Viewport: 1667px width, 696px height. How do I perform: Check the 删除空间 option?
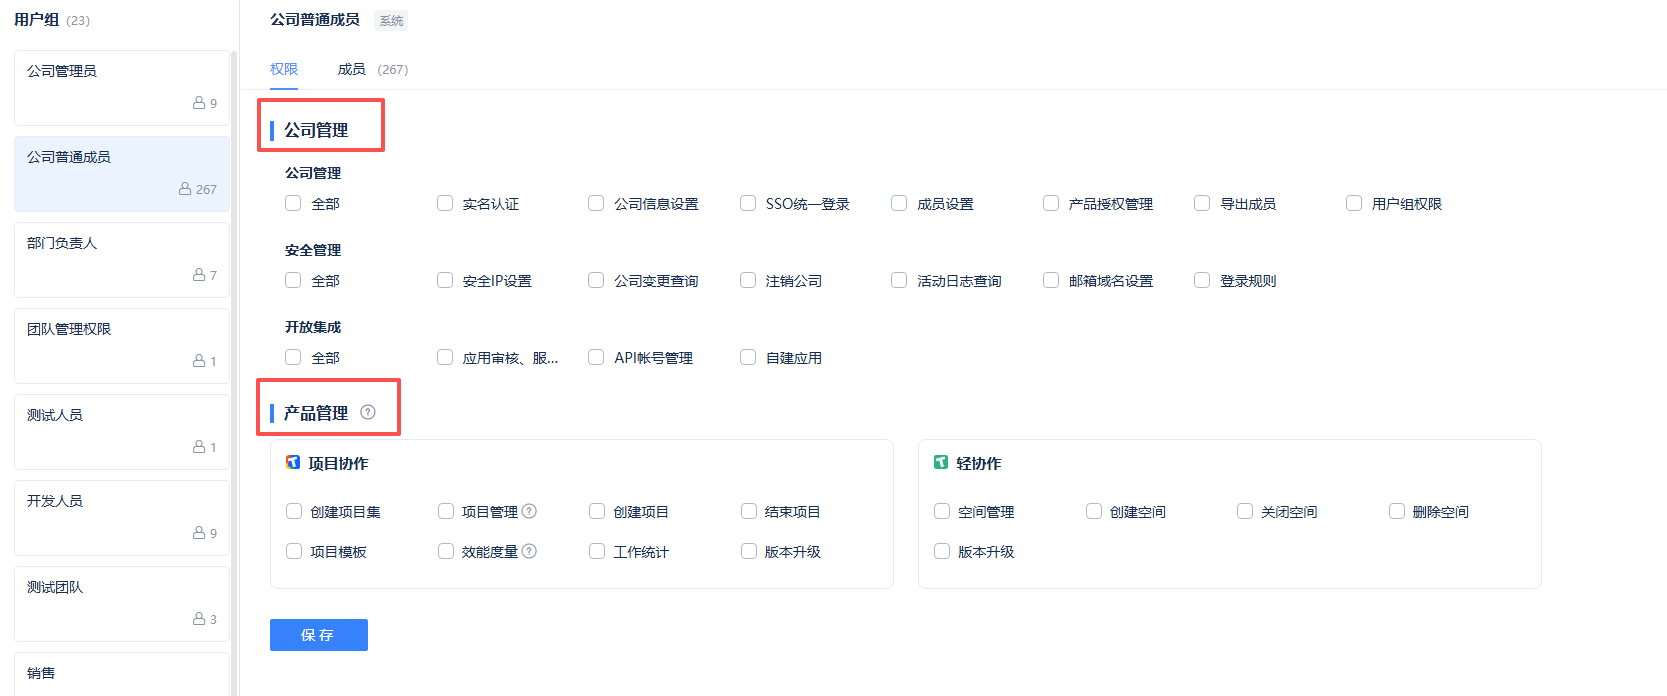[1397, 511]
